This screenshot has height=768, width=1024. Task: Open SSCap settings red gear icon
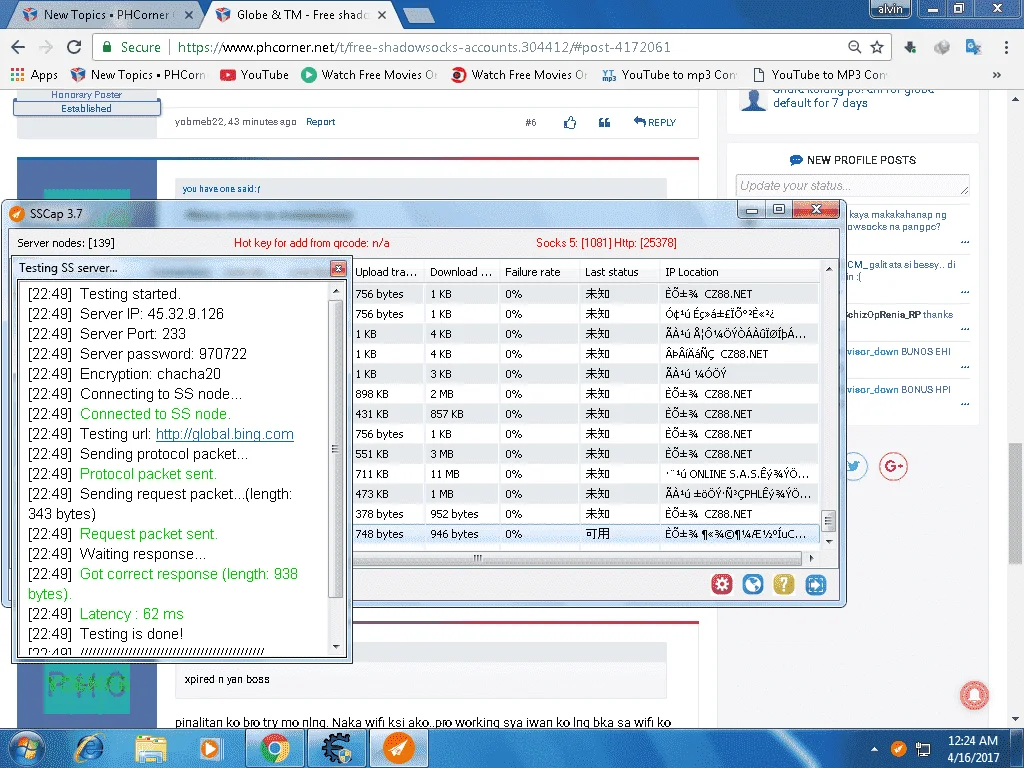click(722, 584)
